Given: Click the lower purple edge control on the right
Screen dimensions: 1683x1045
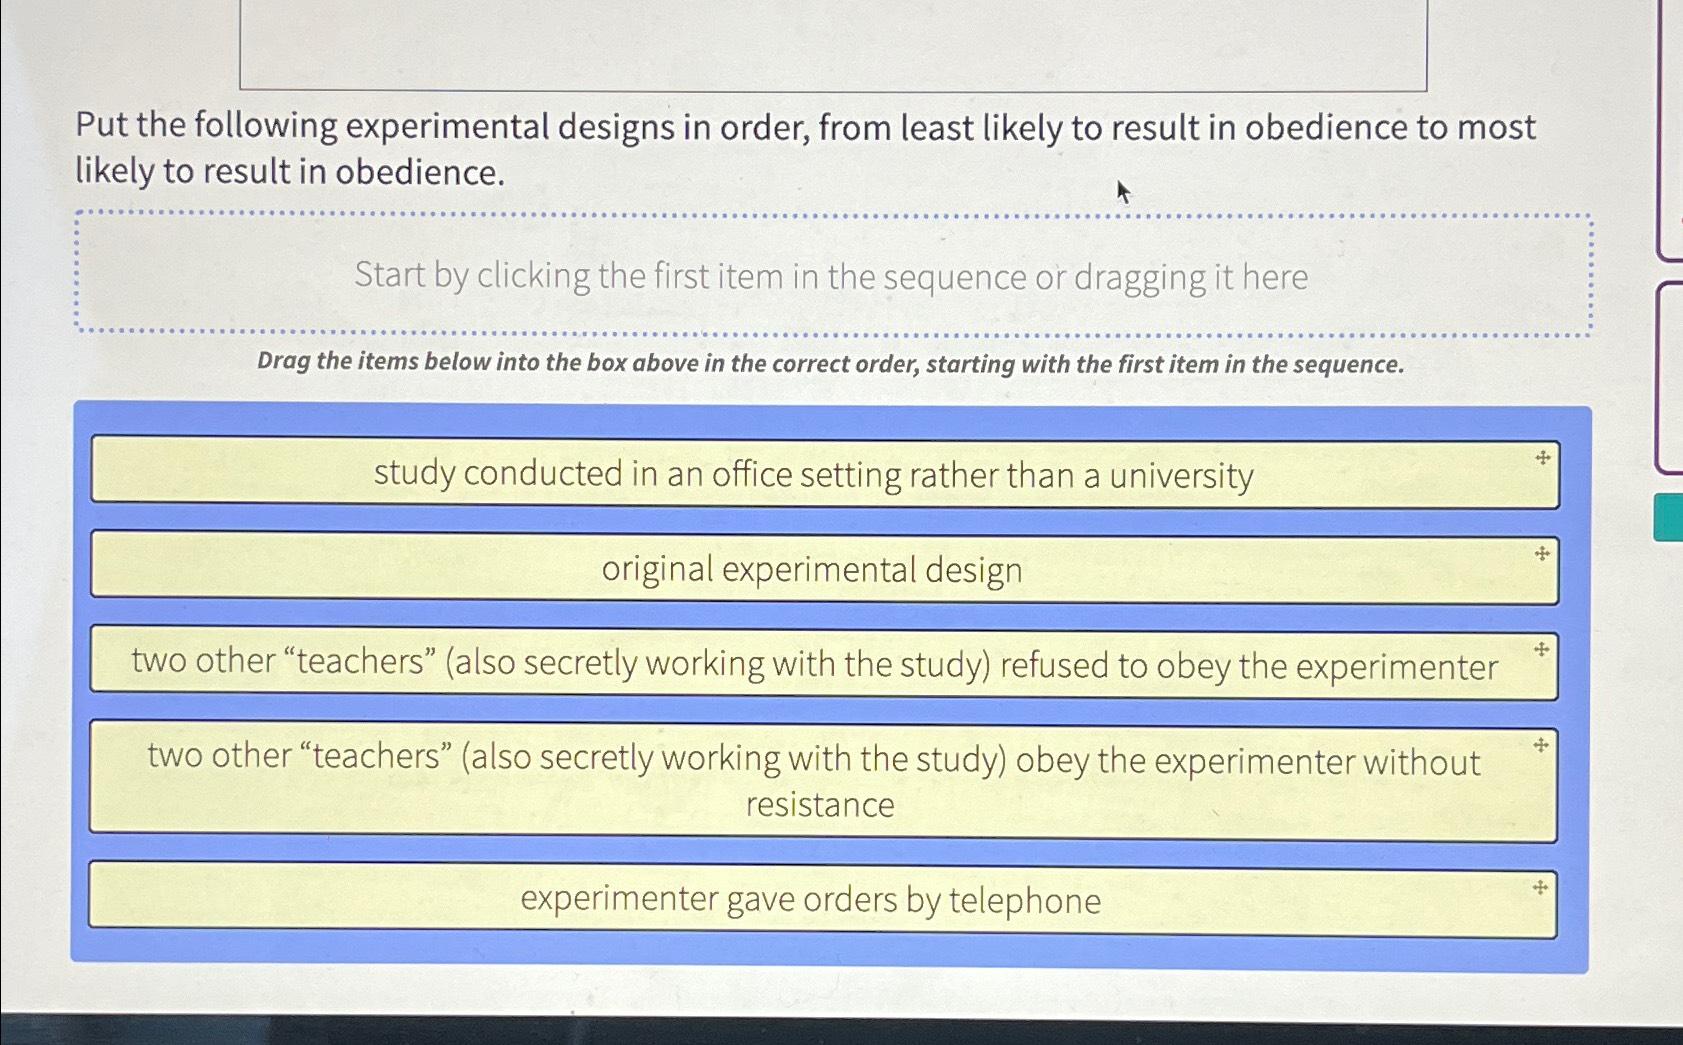Looking at the screenshot, I should point(1673,370).
